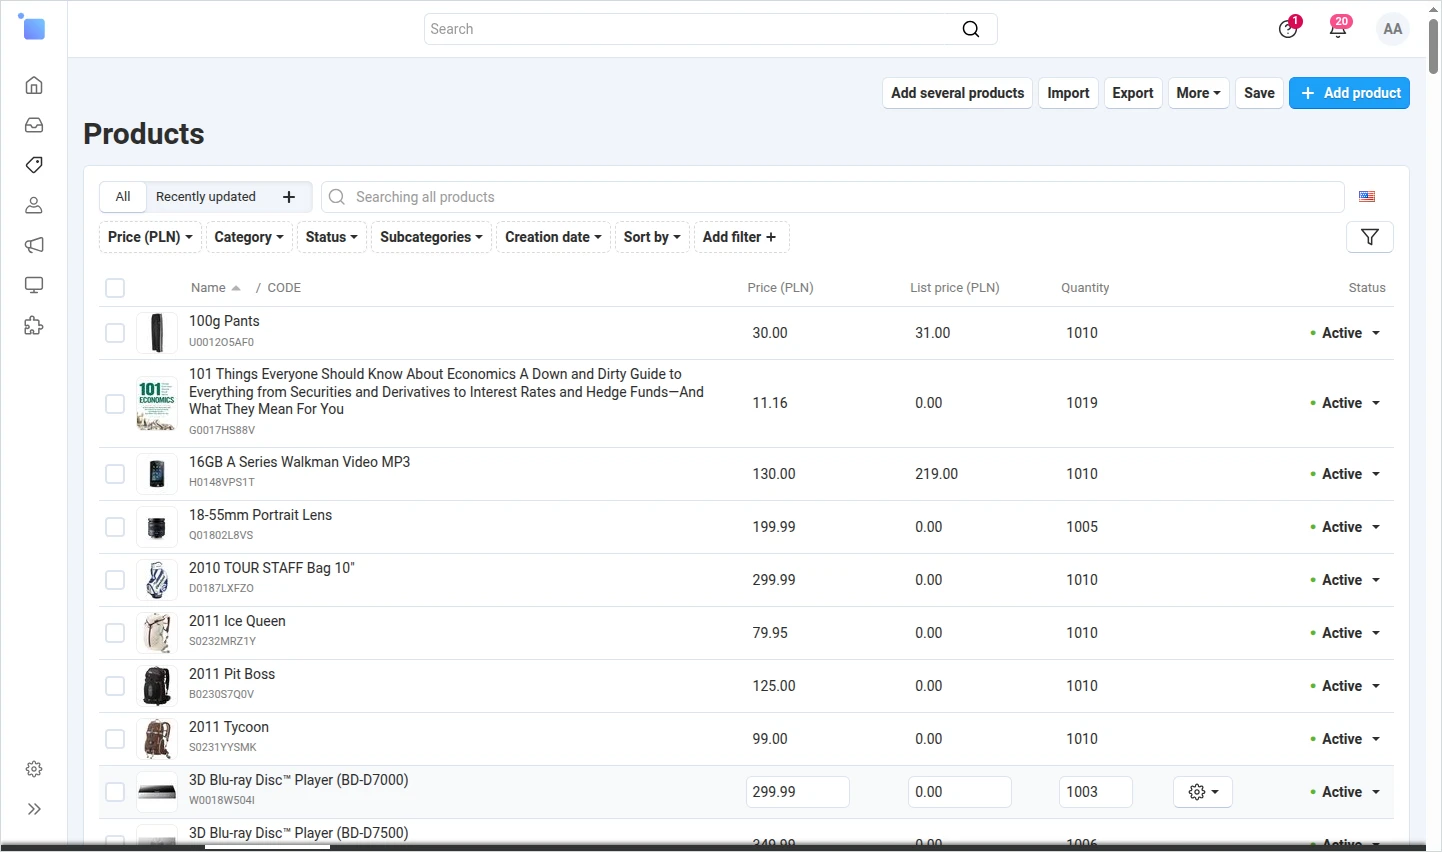Add a new saved view with plus icon
The width and height of the screenshot is (1442, 852).
[x=289, y=197]
